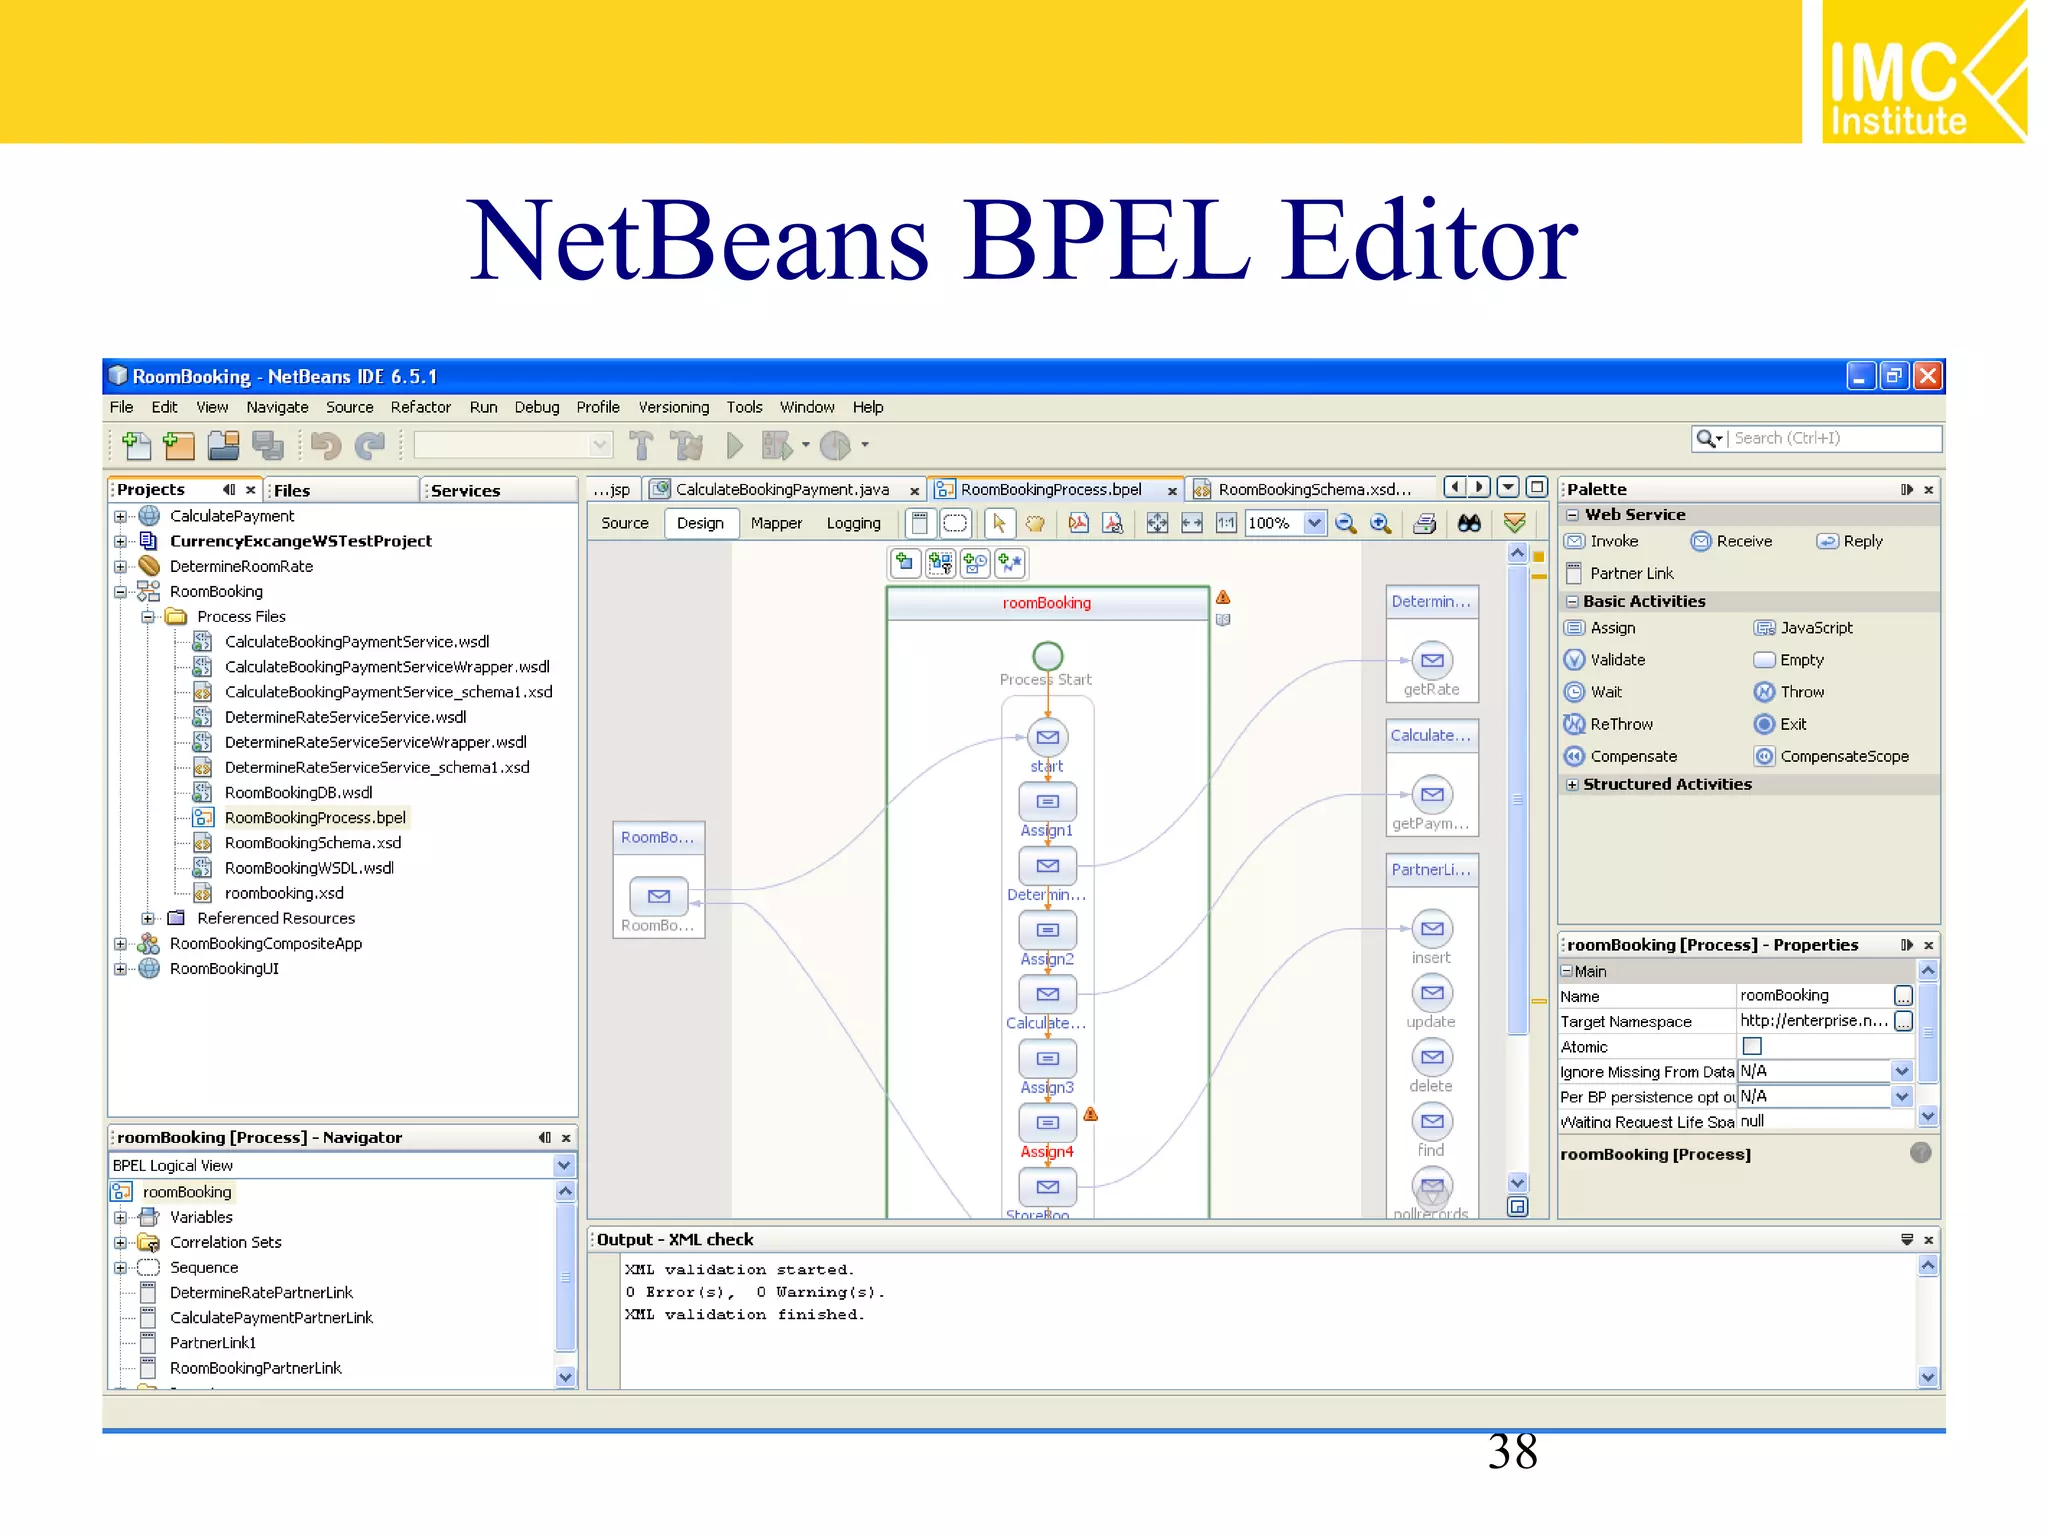Click the New Project toolbar icon
This screenshot has width=2048, height=1536.
pos(178,445)
